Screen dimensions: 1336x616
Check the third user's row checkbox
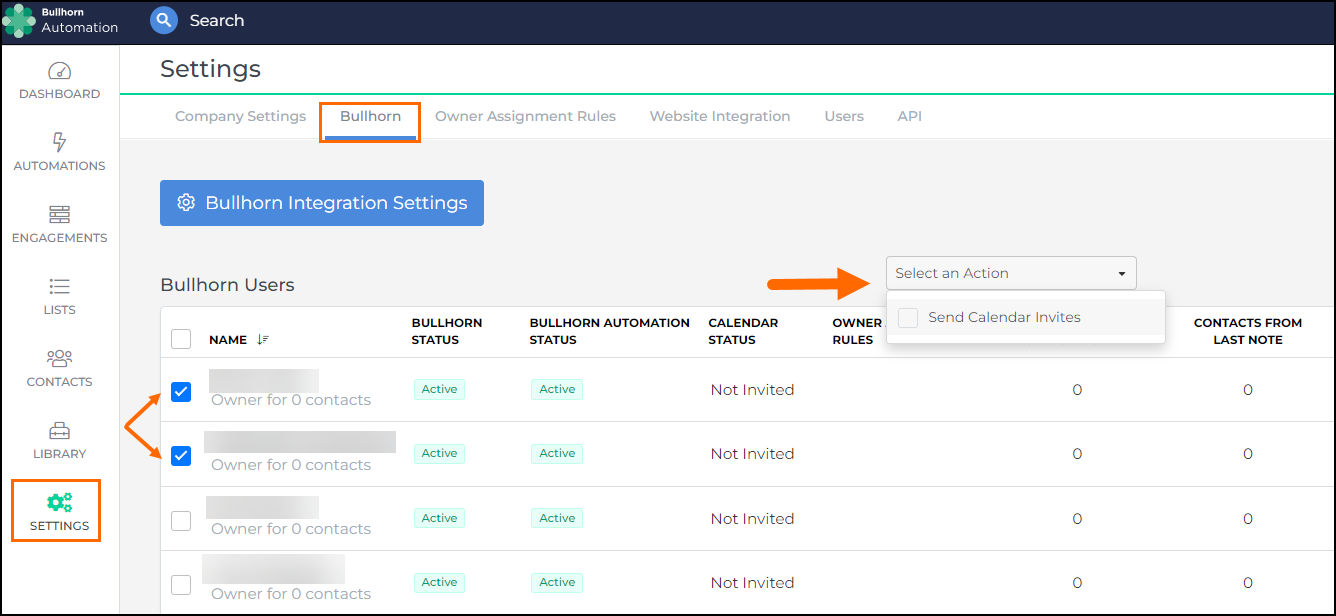pos(181,521)
